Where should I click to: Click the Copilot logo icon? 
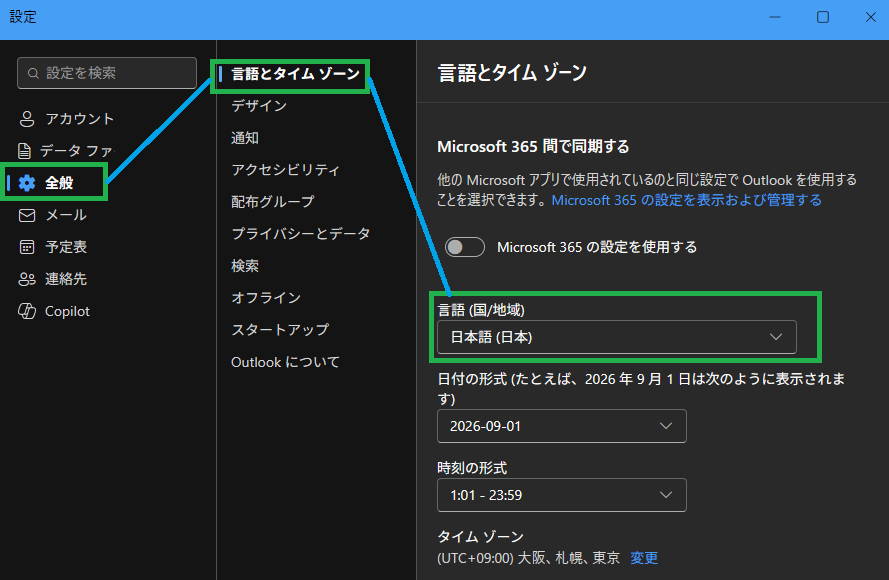pyautogui.click(x=27, y=311)
